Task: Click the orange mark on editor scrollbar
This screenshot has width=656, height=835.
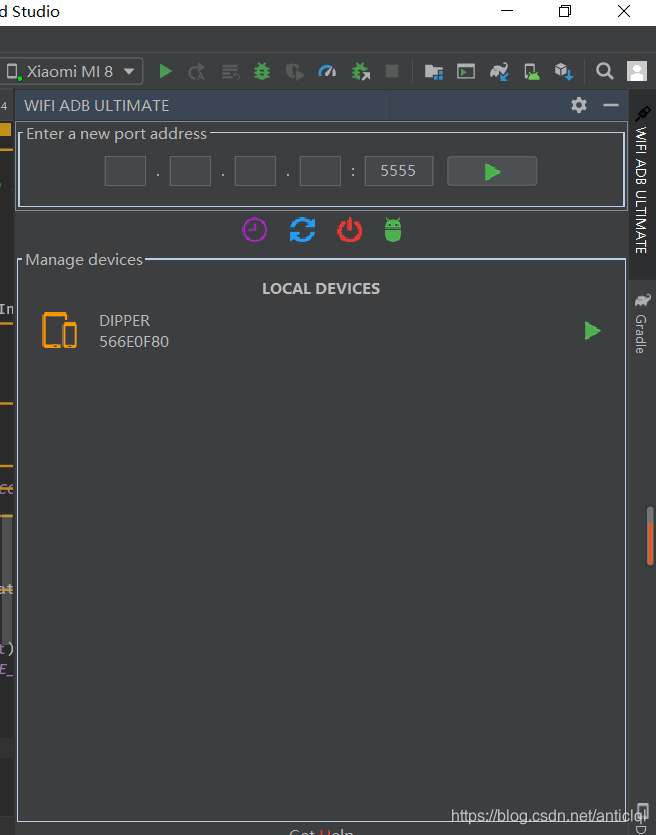Action: pyautogui.click(x=650, y=542)
